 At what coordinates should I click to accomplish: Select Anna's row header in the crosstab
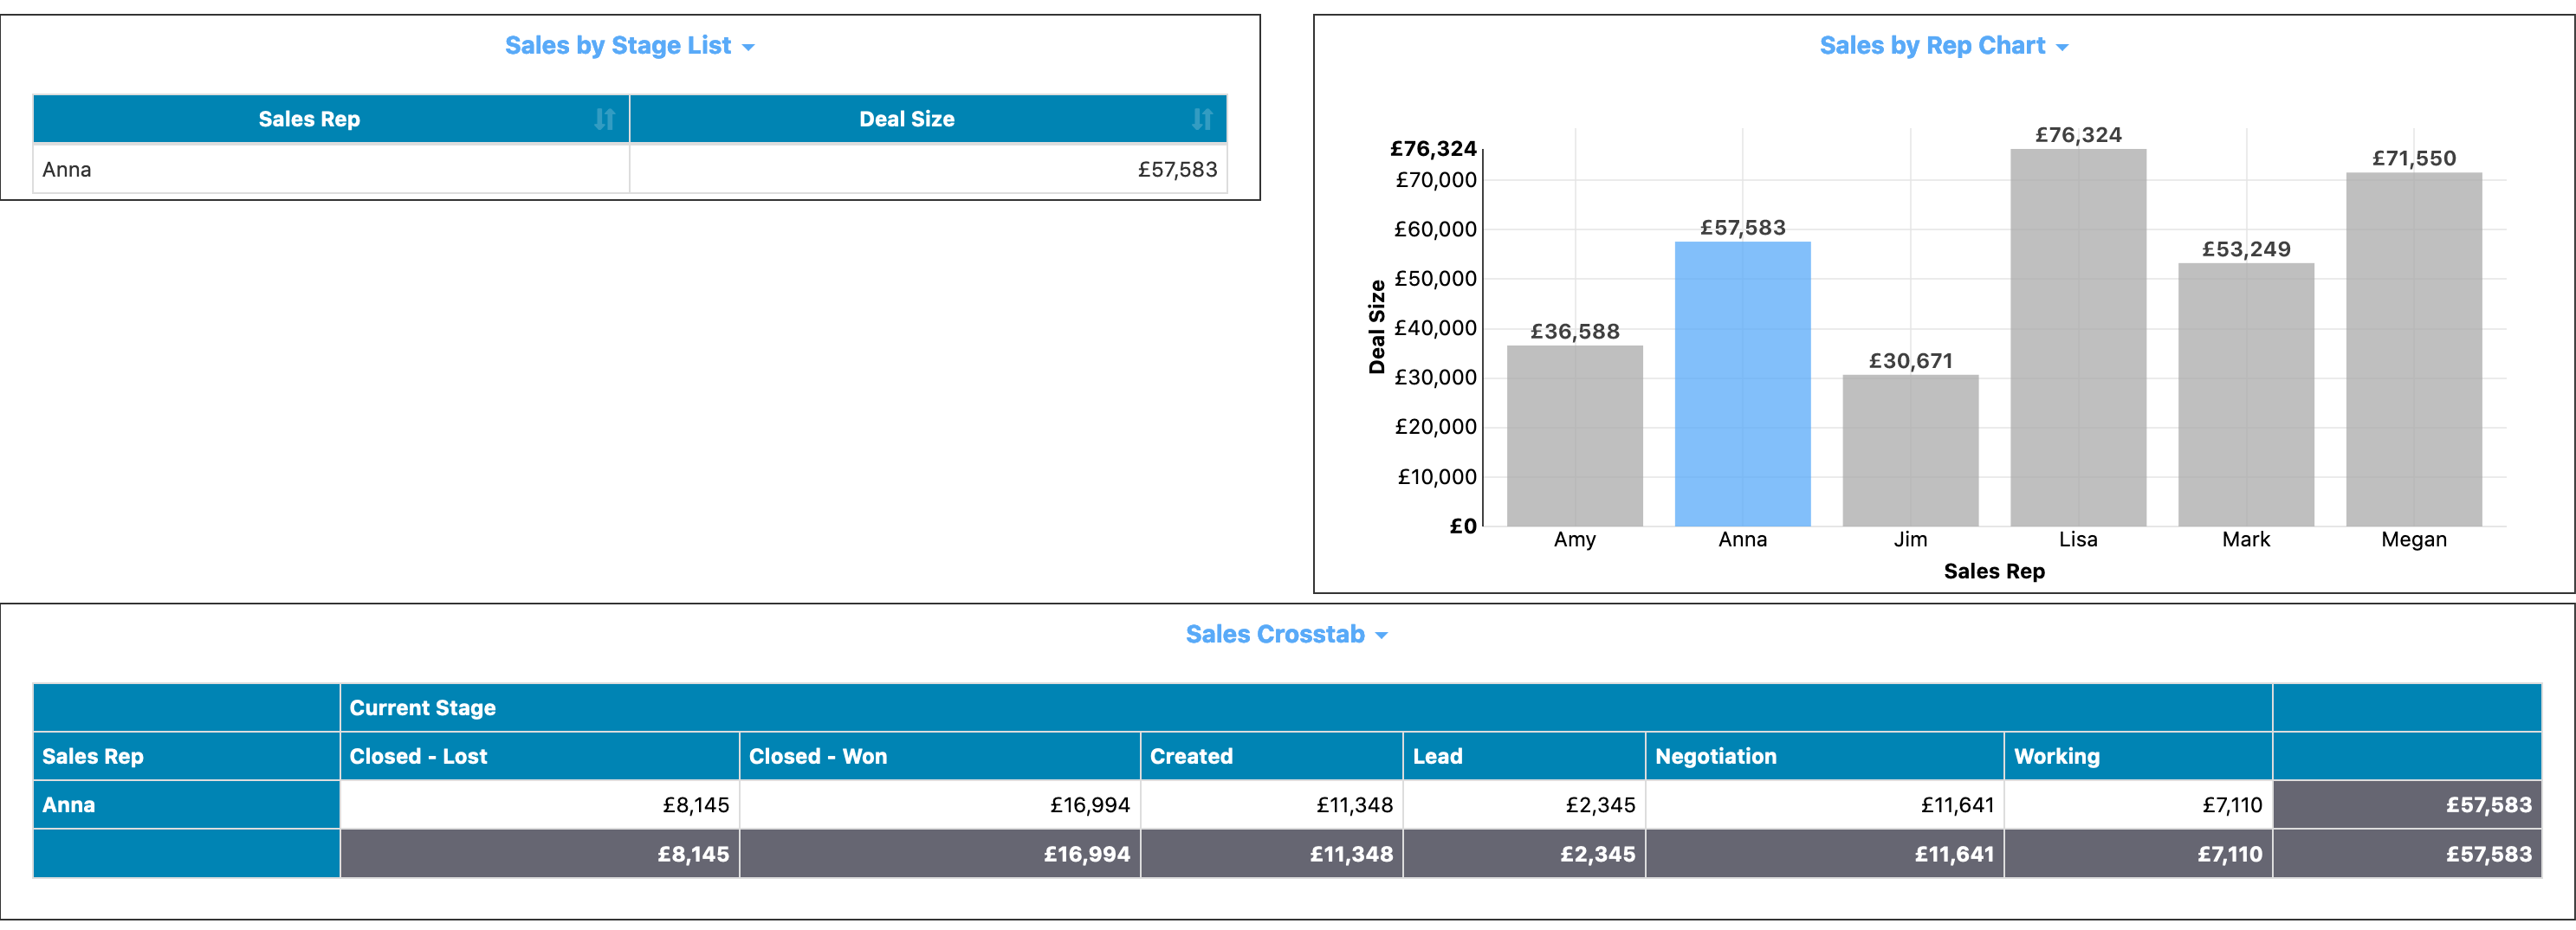pyautogui.click(x=186, y=804)
